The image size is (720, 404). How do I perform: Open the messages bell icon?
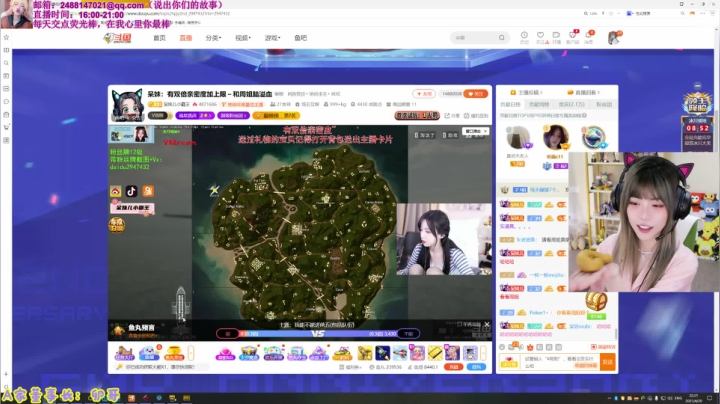point(589,37)
